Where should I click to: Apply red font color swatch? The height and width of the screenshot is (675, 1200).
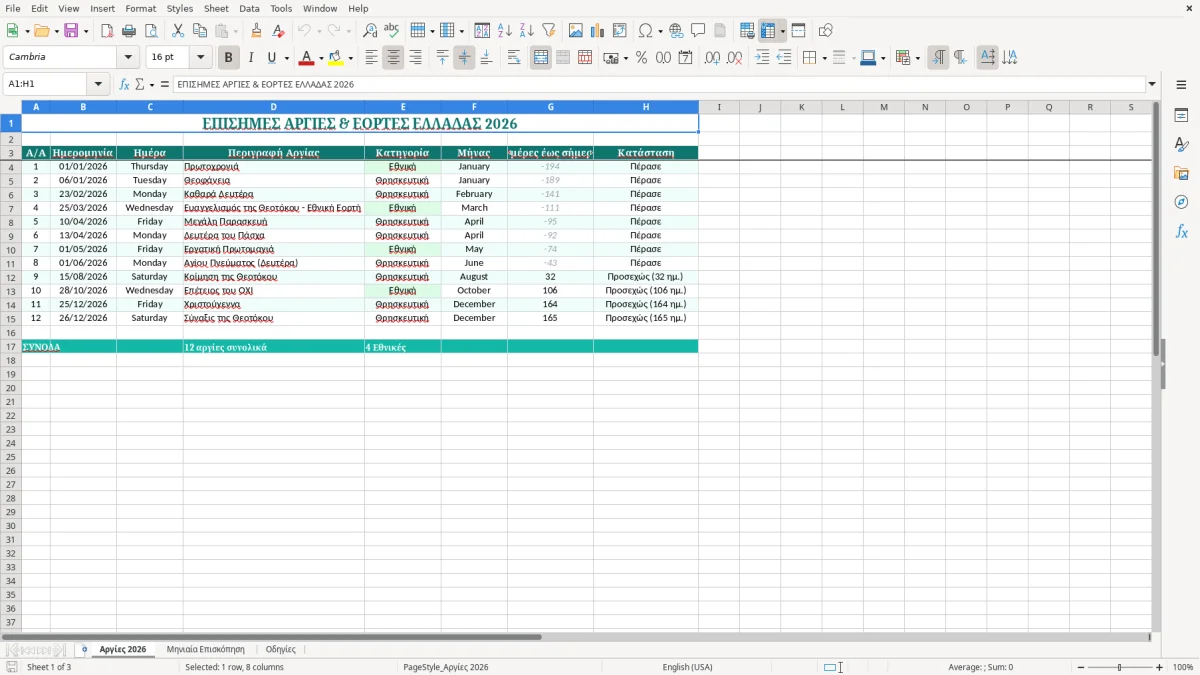(x=308, y=58)
